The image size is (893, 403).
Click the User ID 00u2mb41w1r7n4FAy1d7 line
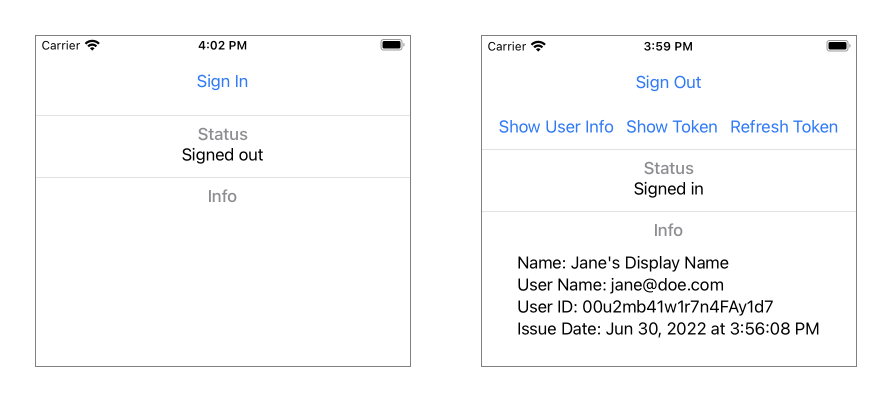[x=645, y=306]
